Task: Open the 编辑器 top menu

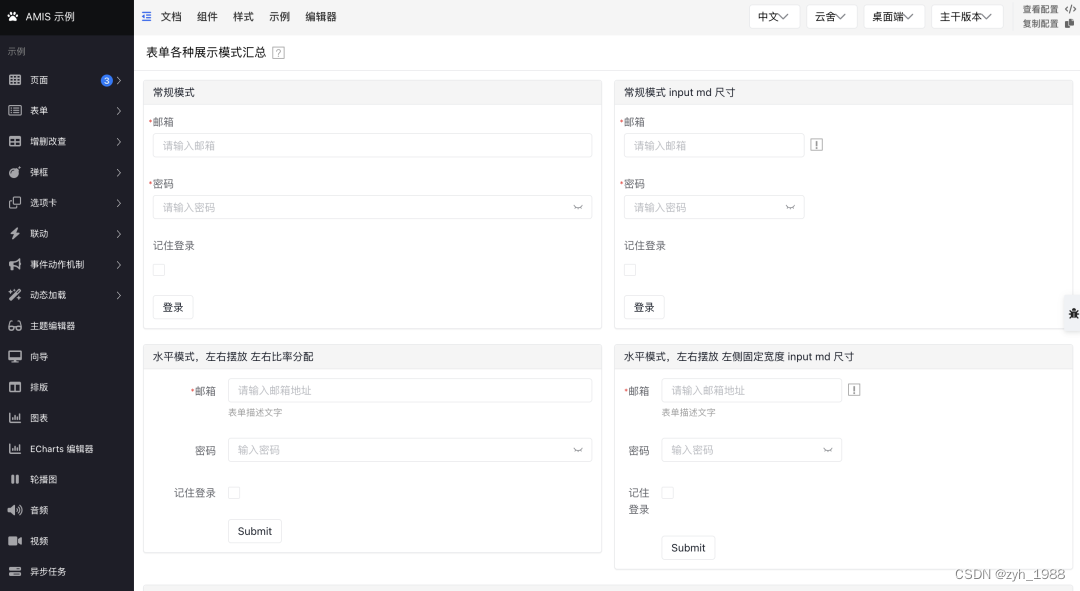Action: point(321,17)
